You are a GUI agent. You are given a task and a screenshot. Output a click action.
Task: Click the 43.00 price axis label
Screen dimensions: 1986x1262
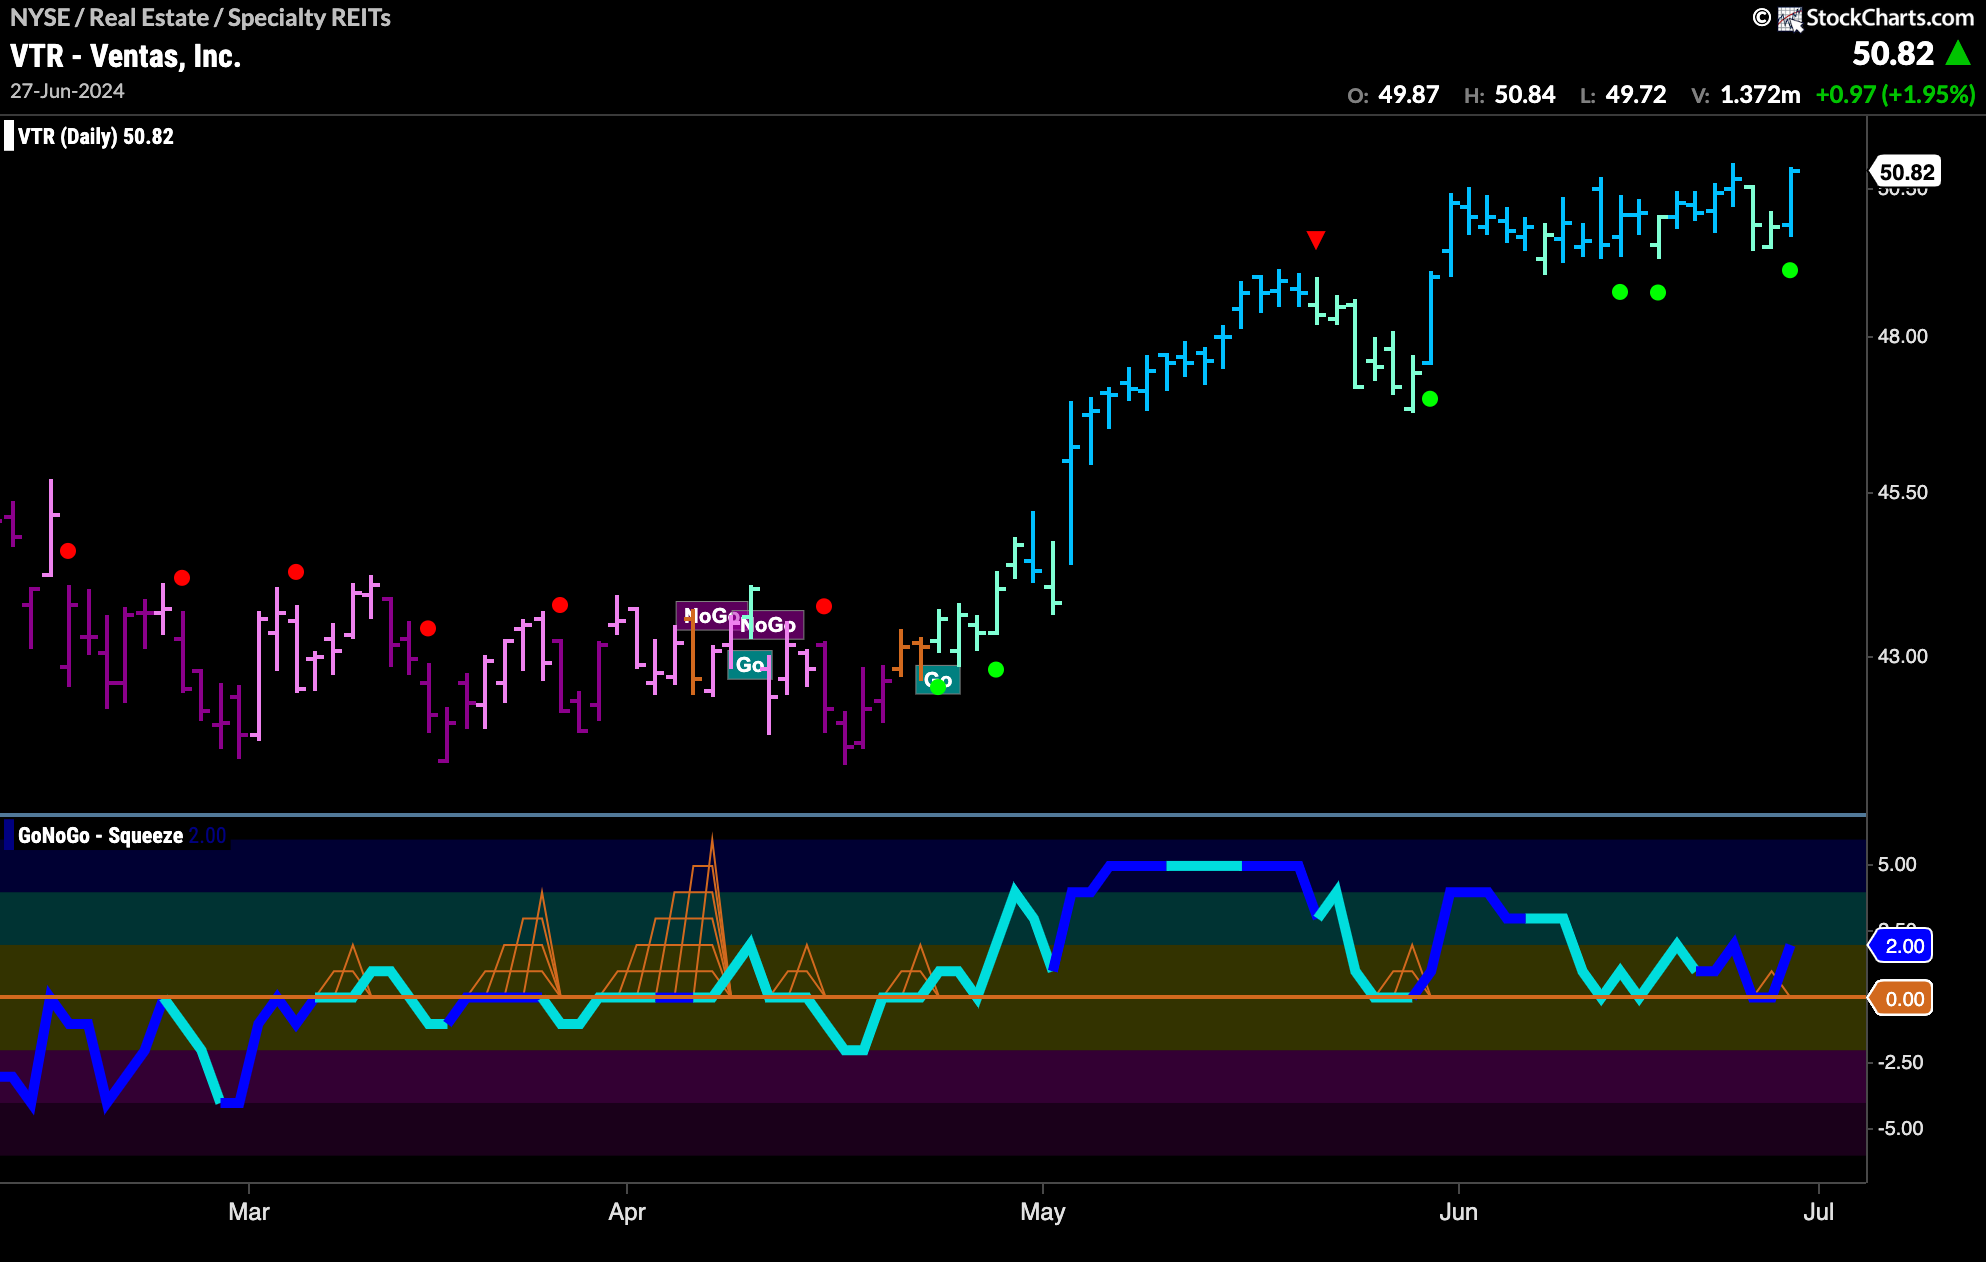(x=1902, y=657)
